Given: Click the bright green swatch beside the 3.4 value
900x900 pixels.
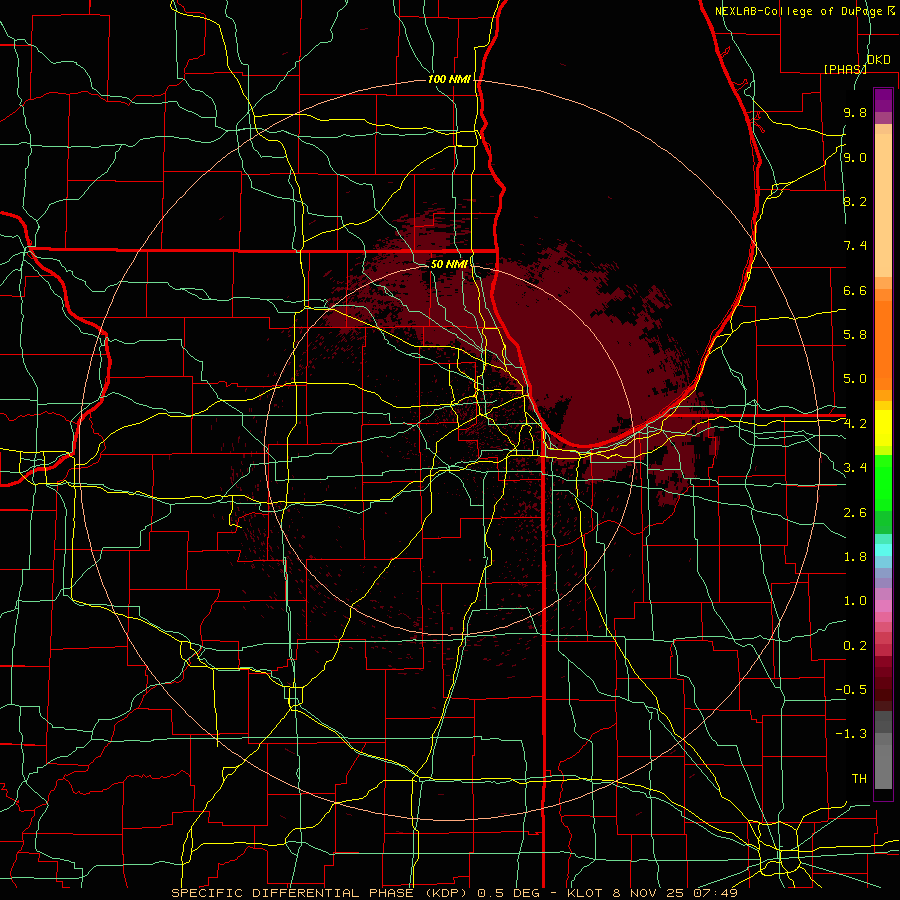Looking at the screenshot, I should 883,483.
